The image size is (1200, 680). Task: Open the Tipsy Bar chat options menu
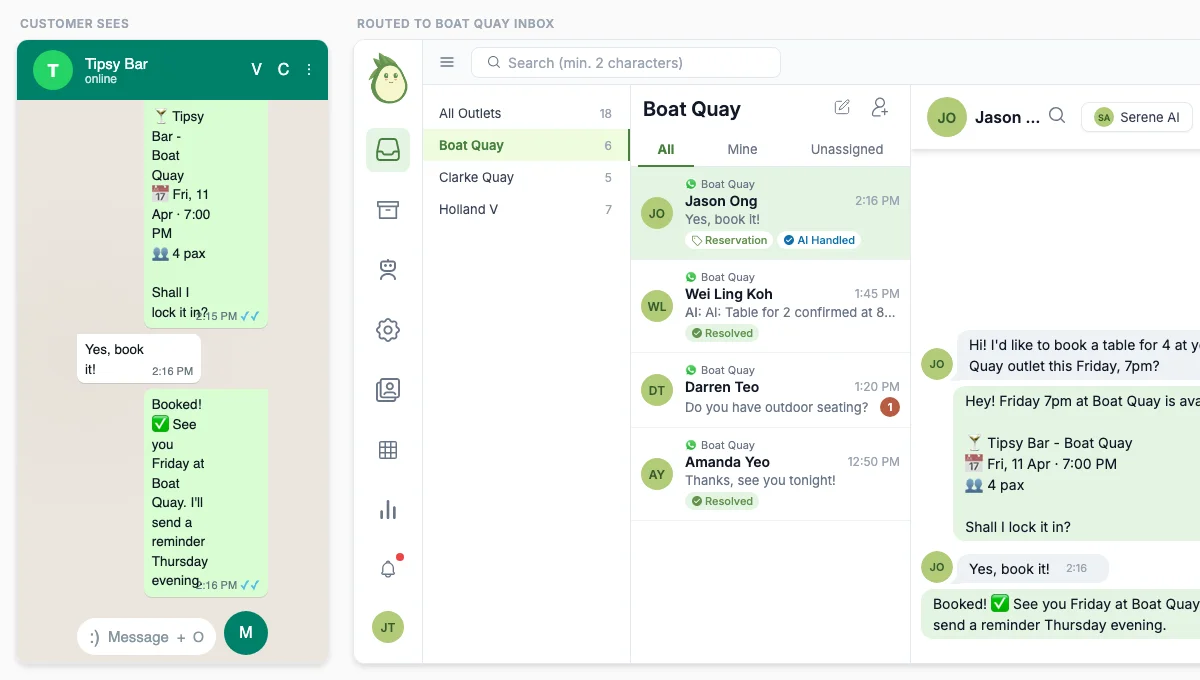click(310, 70)
